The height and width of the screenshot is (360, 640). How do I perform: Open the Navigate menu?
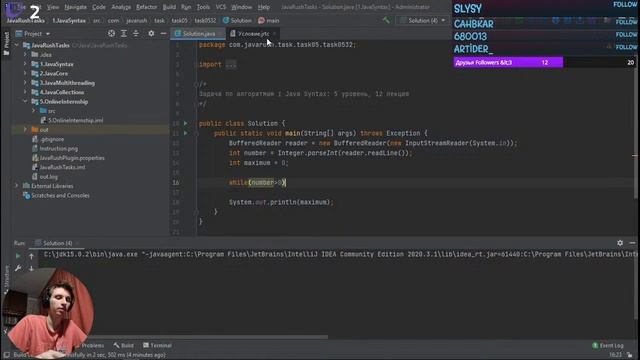point(76,7)
